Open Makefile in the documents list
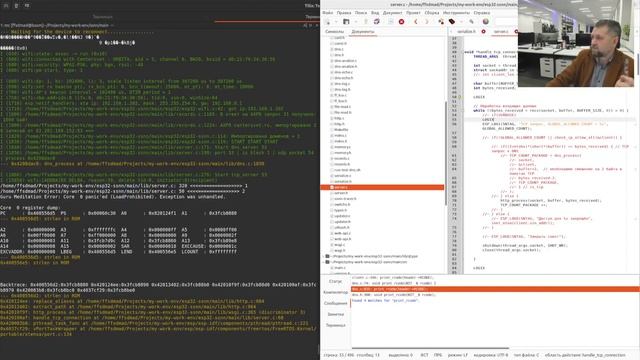Image resolution: width=640 pixels, height=360 pixels. (341, 129)
